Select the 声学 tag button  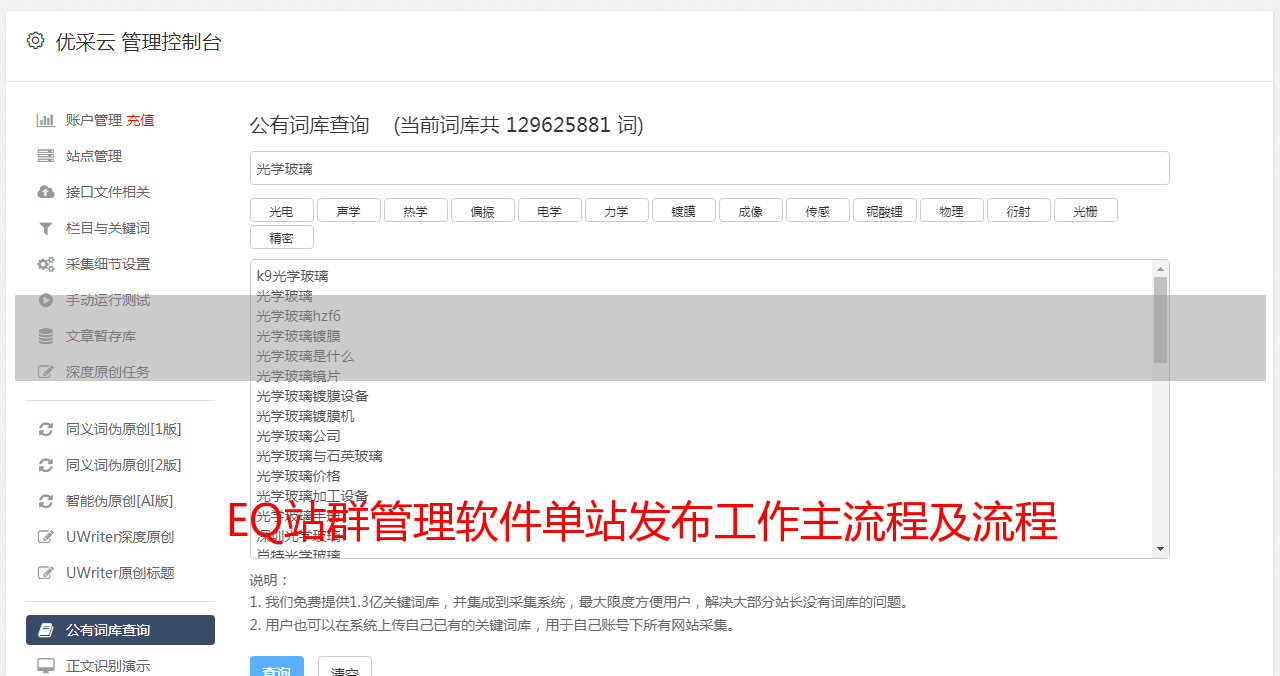point(348,210)
